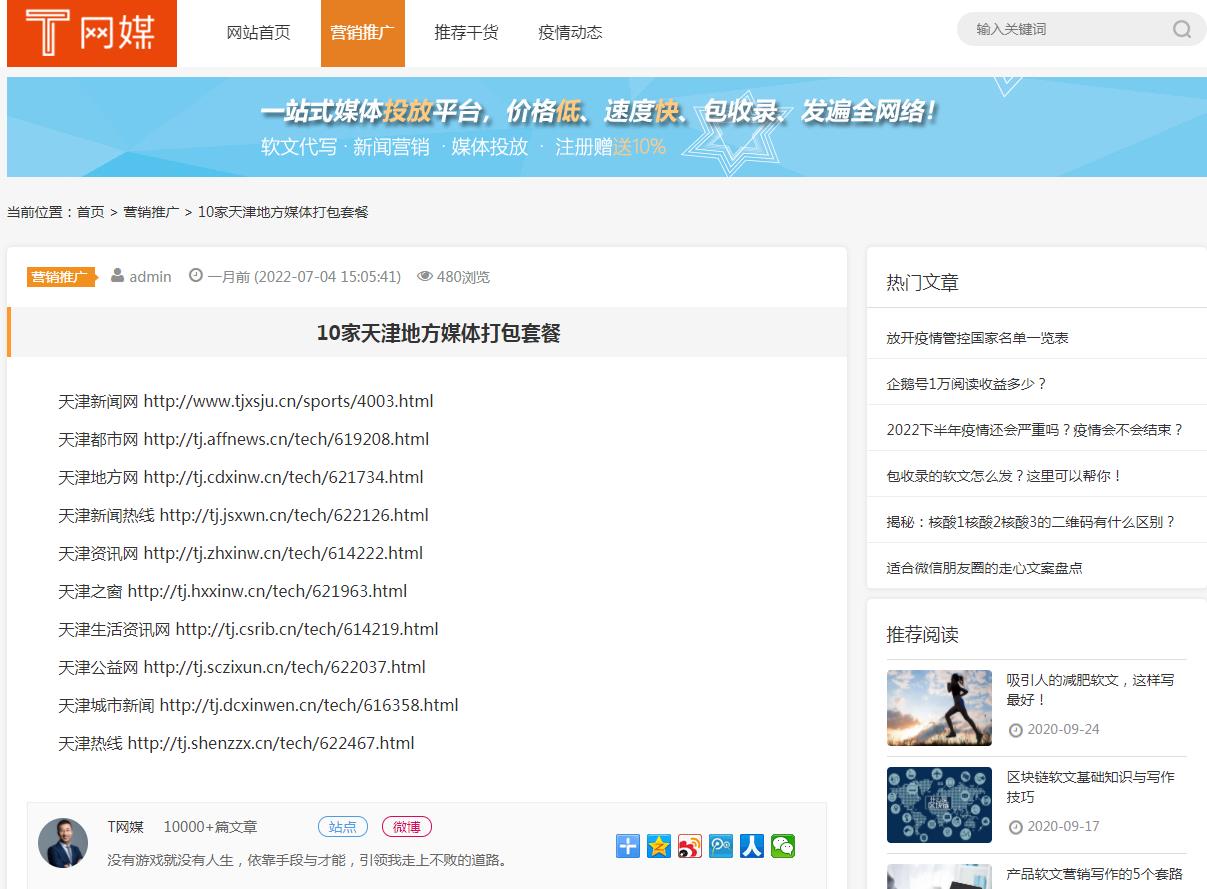Click the 天津新闻热线 jsxwn.cn line
The height and width of the screenshot is (889, 1207).
(243, 515)
